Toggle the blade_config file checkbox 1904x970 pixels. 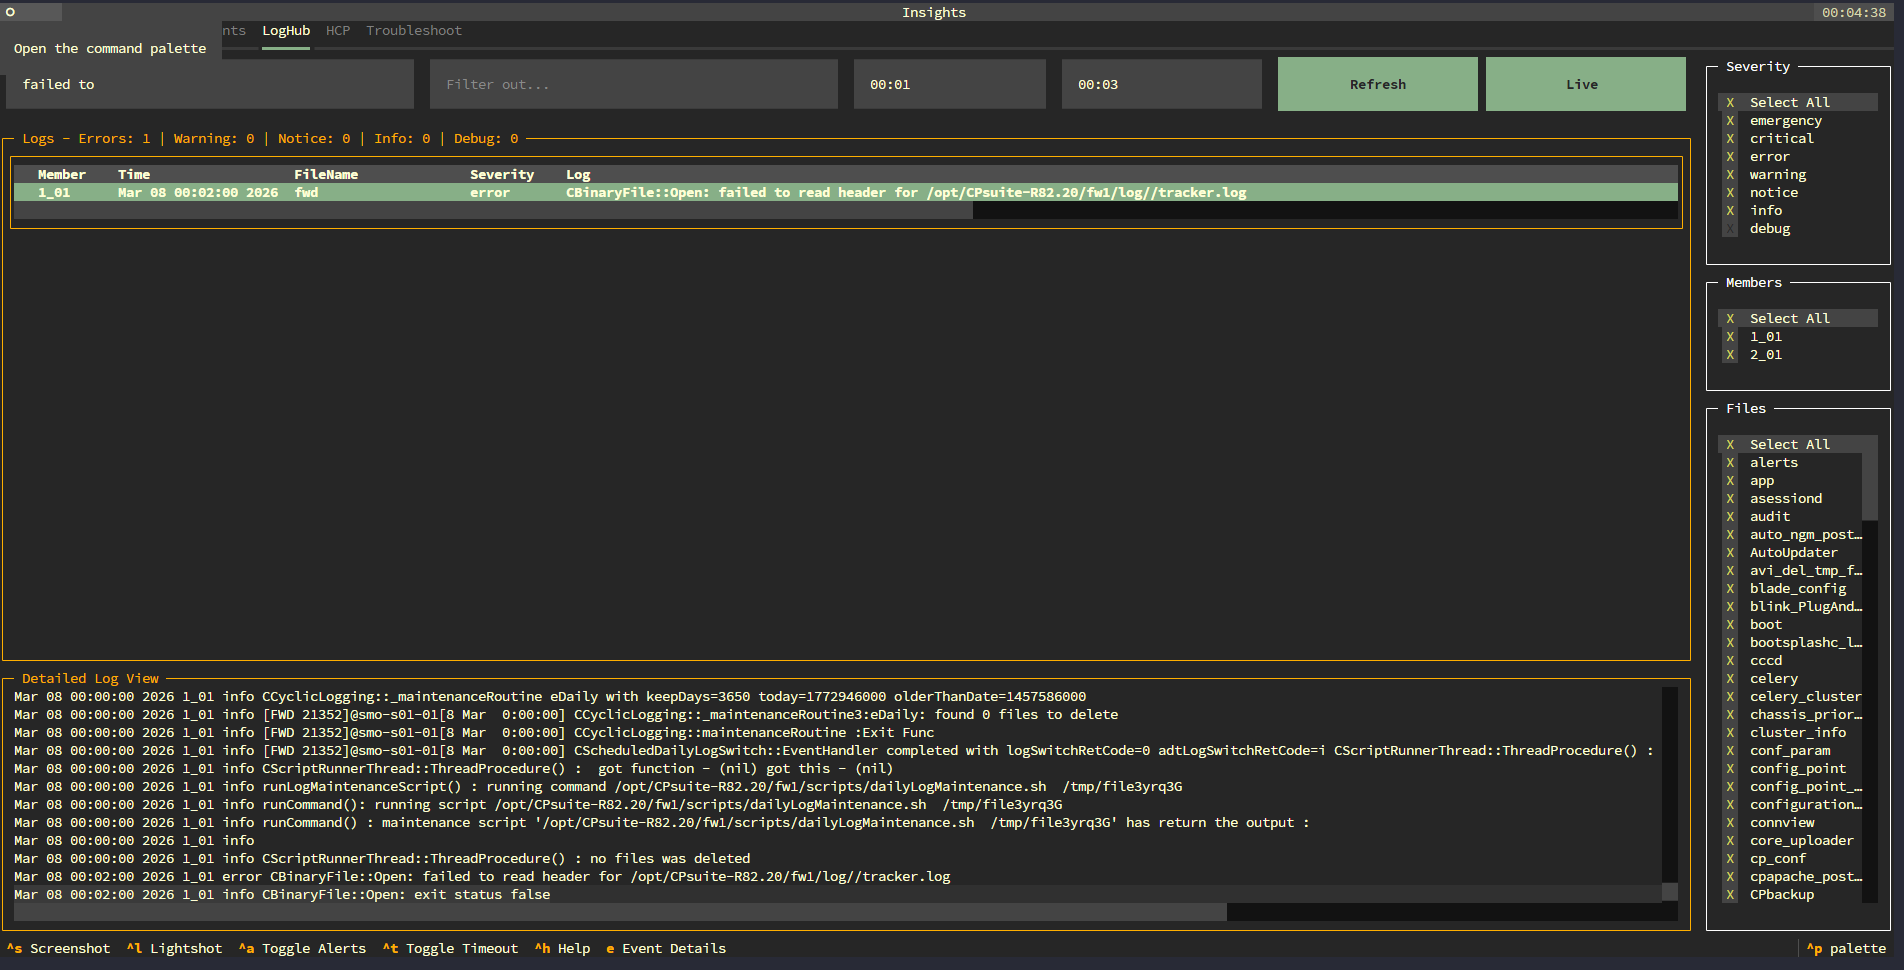1730,589
